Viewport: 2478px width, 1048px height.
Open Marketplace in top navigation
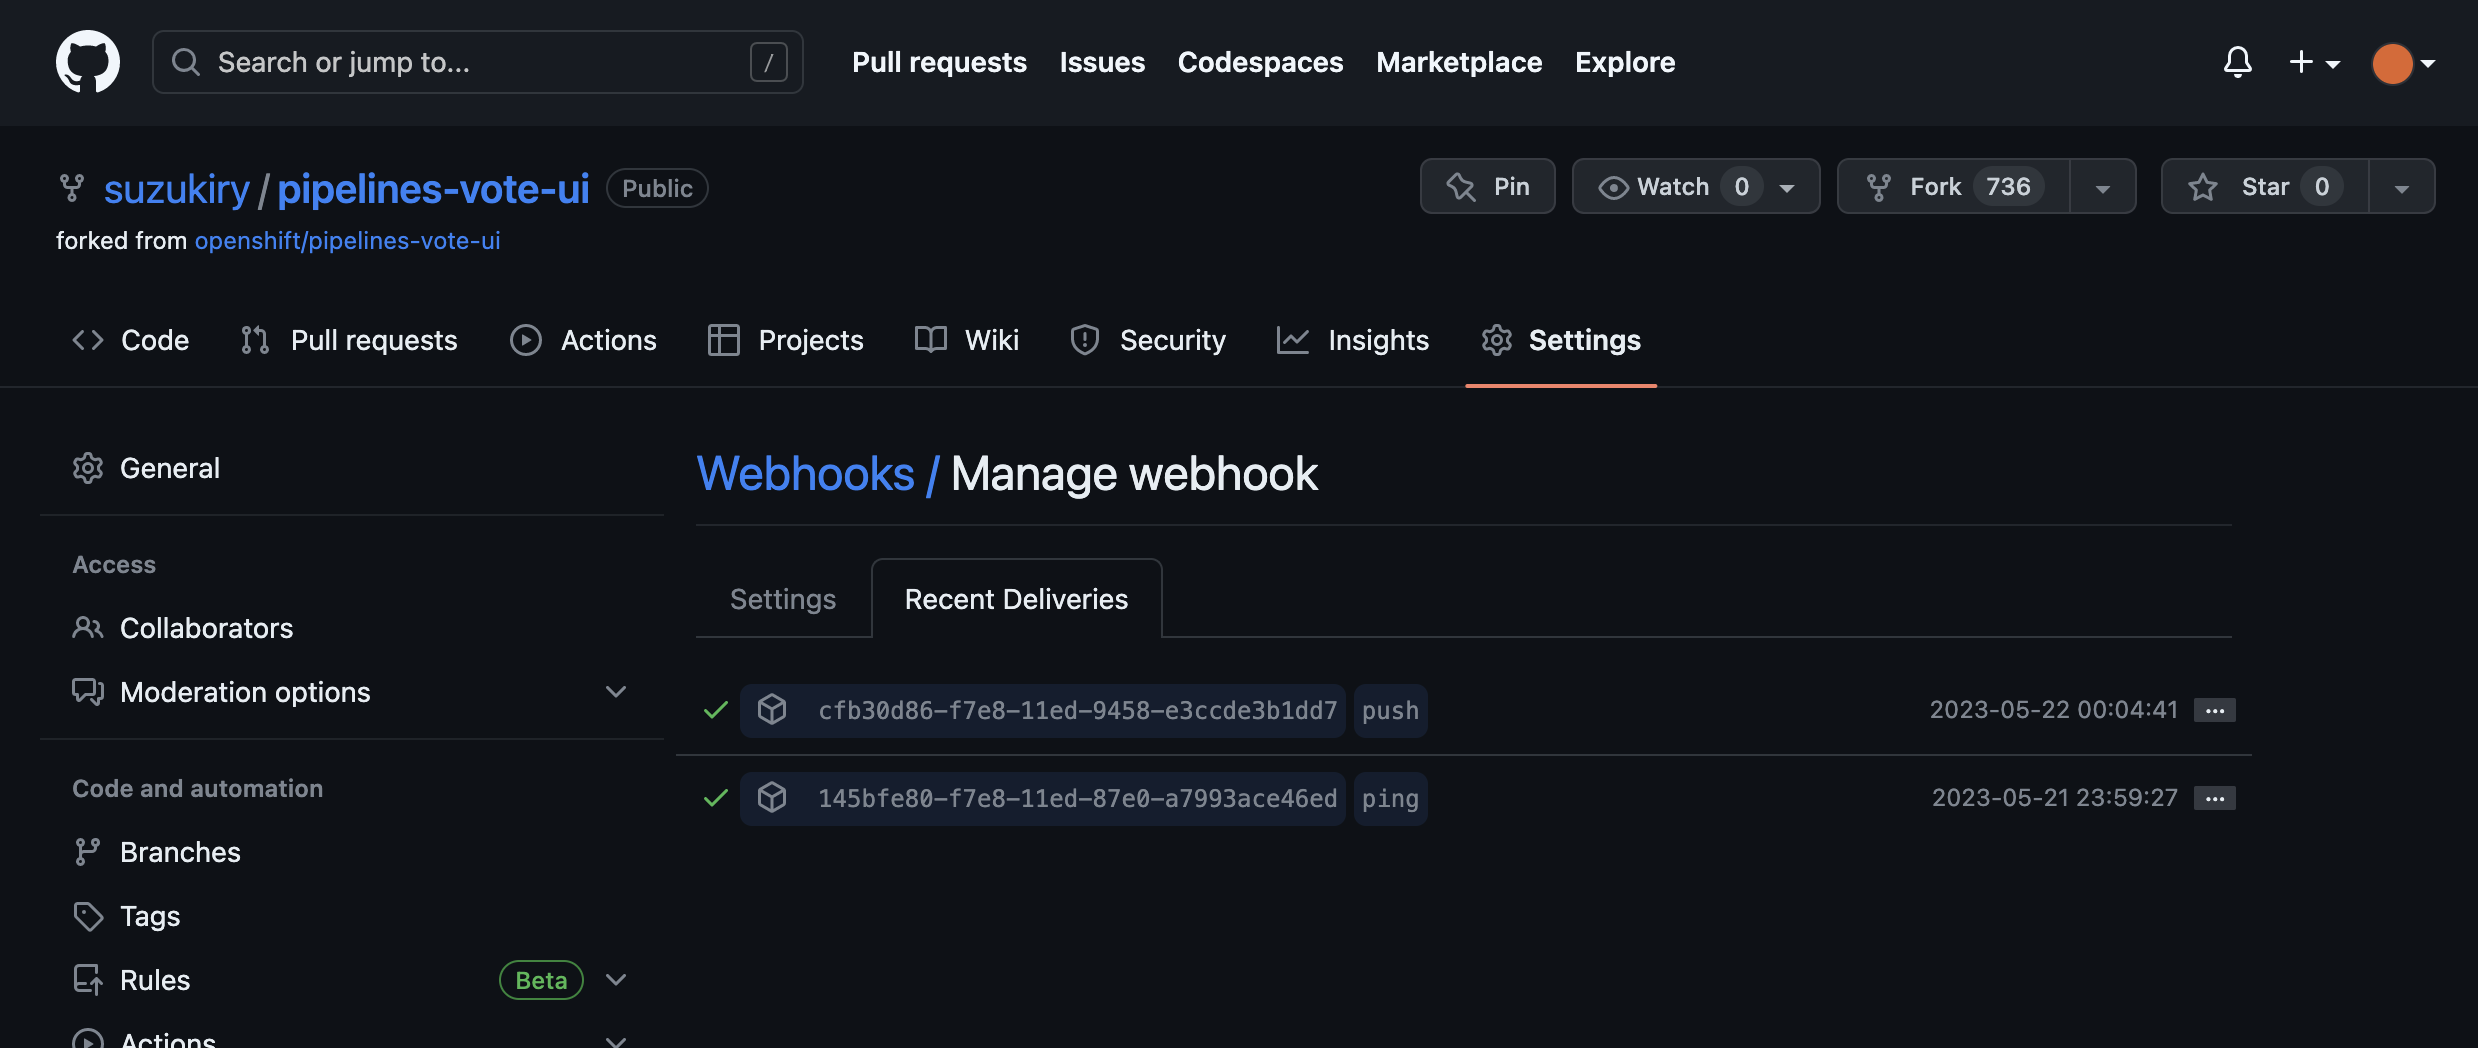[x=1459, y=62]
